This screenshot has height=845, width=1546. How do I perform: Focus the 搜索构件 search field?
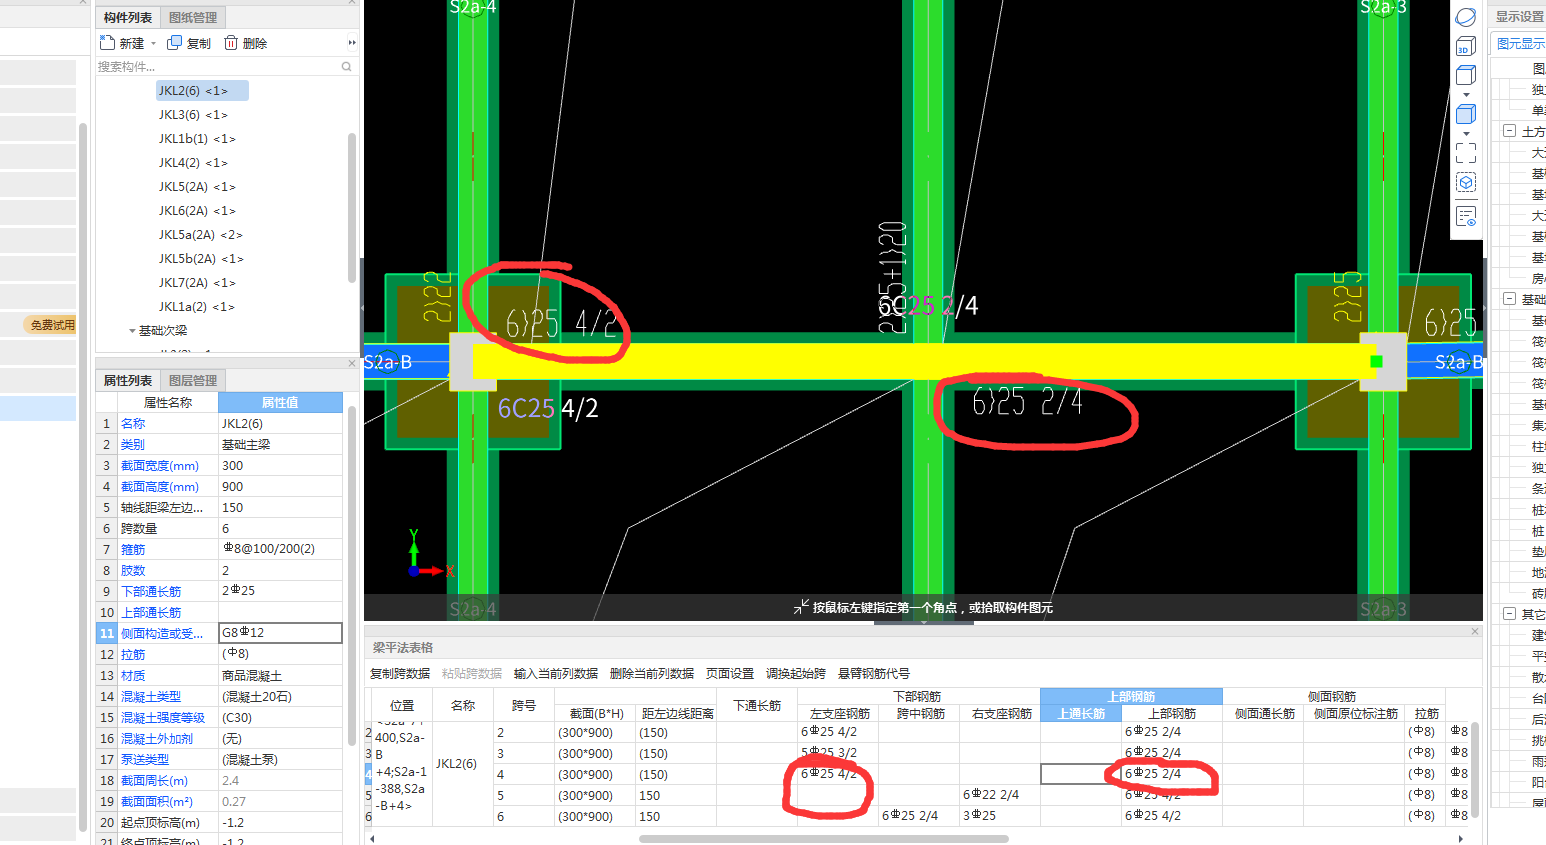coord(218,67)
